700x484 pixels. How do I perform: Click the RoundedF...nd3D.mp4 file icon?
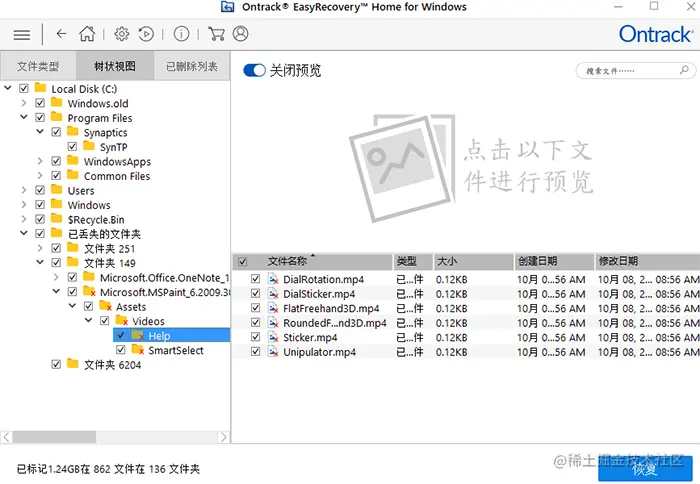tap(273, 323)
